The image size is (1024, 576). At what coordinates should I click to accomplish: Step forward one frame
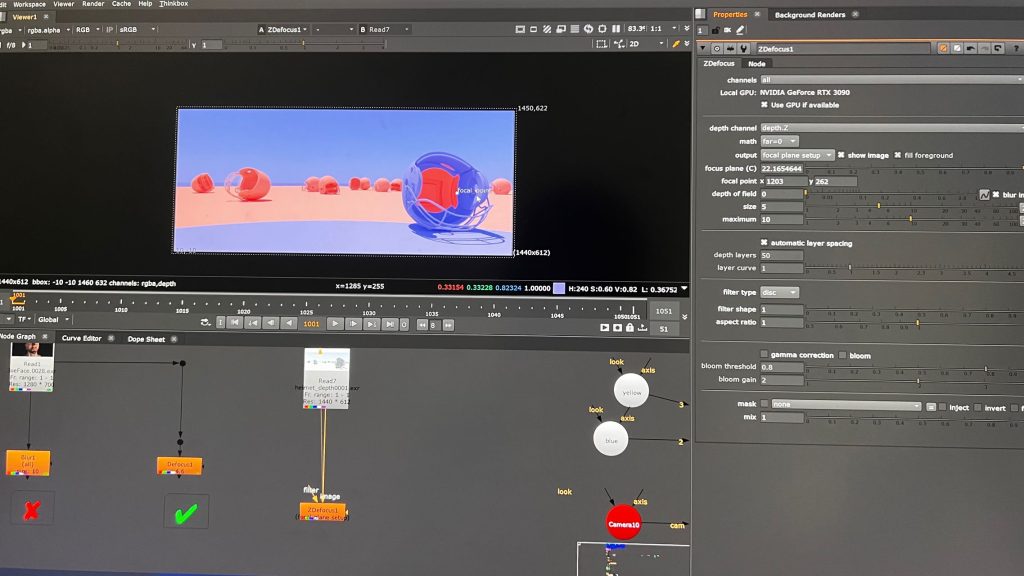pyautogui.click(x=353, y=324)
